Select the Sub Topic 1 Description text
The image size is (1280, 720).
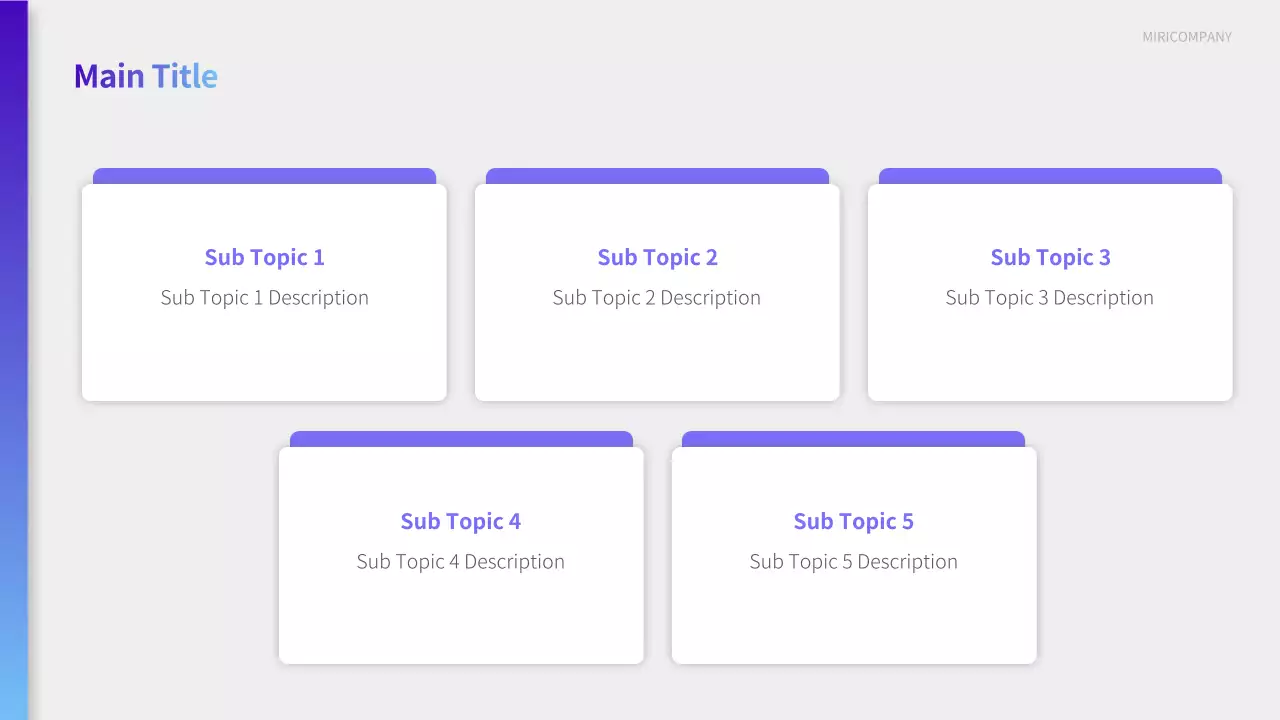coord(264,298)
